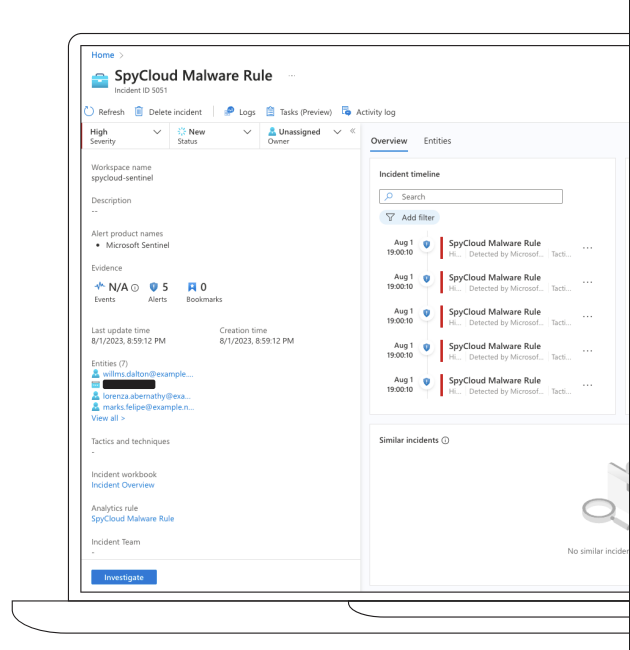Viewport: 630px width, 650px height.
Task: Open the ellipsis menu for the second timeline alert
Action: pos(587,282)
